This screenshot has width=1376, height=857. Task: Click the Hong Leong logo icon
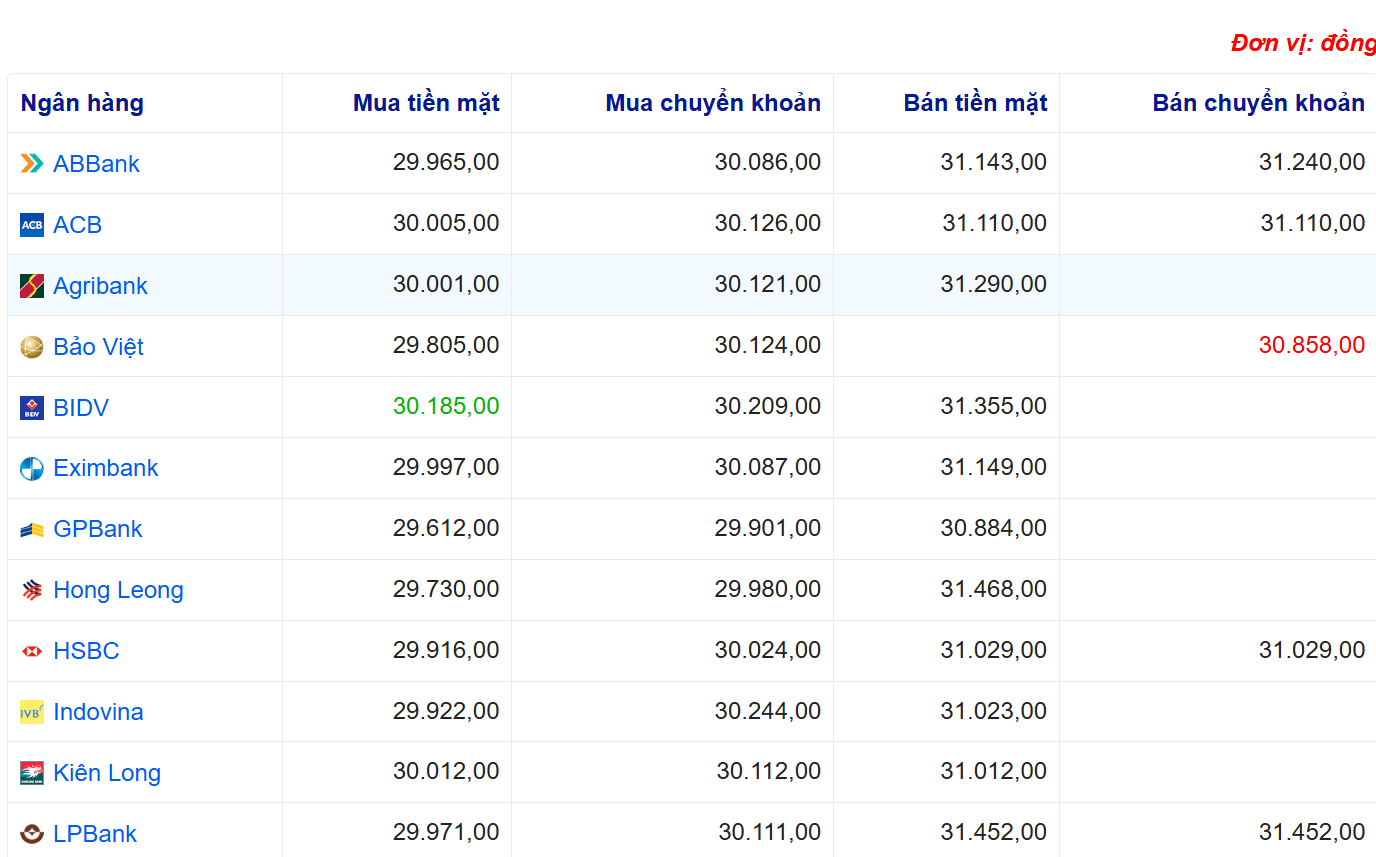pyautogui.click(x=32, y=590)
